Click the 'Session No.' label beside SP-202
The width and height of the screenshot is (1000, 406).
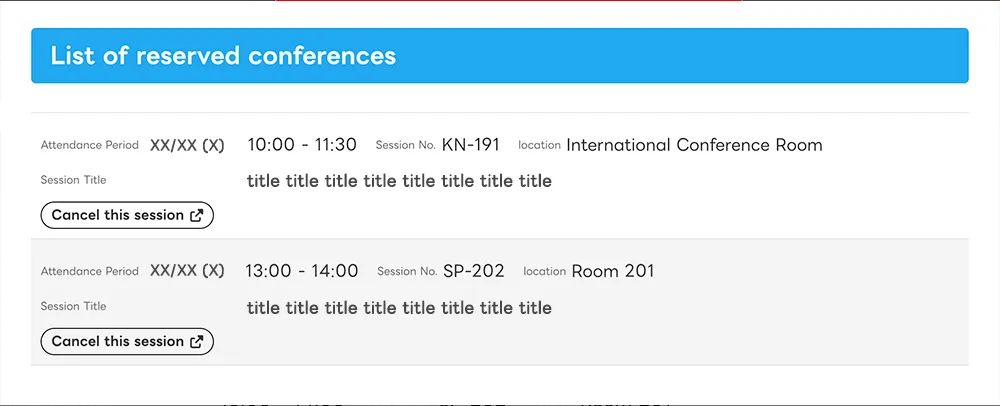[x=407, y=271]
